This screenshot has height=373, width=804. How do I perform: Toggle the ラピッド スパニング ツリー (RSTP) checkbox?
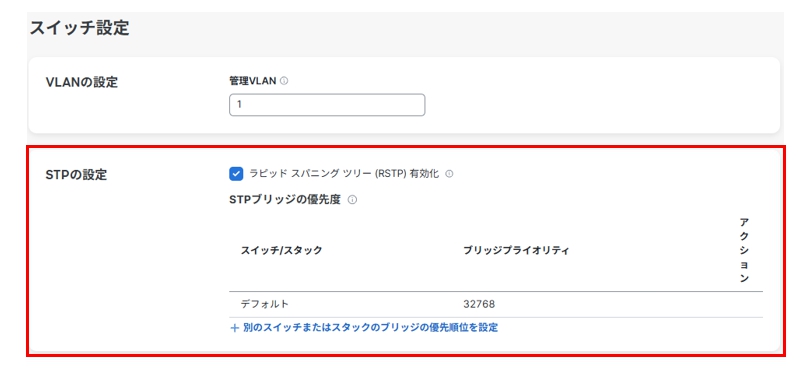(x=236, y=174)
